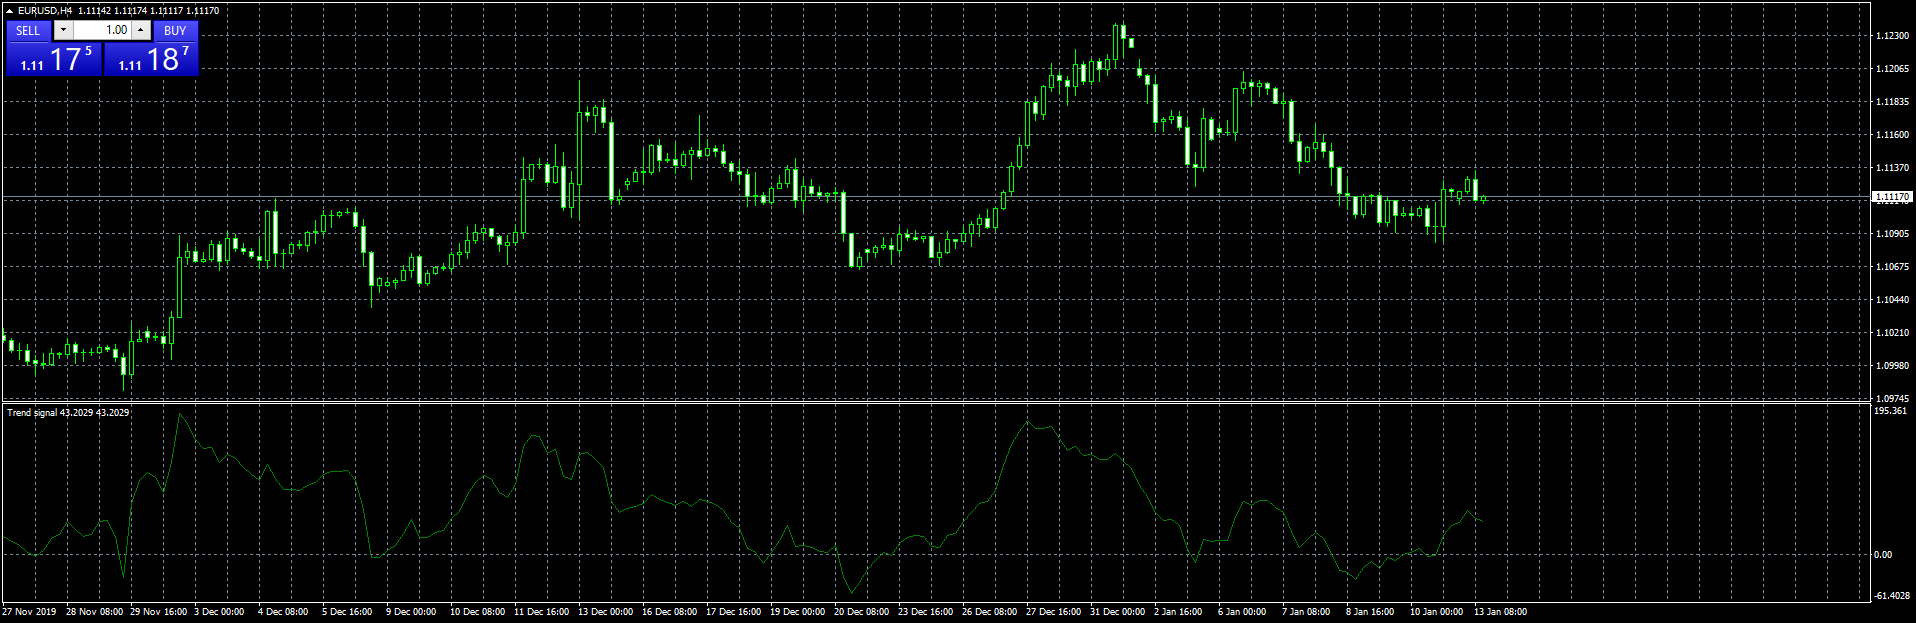The width and height of the screenshot is (1916, 623).
Task: Click the 10 Dec 08:00 time label
Action: [478, 612]
